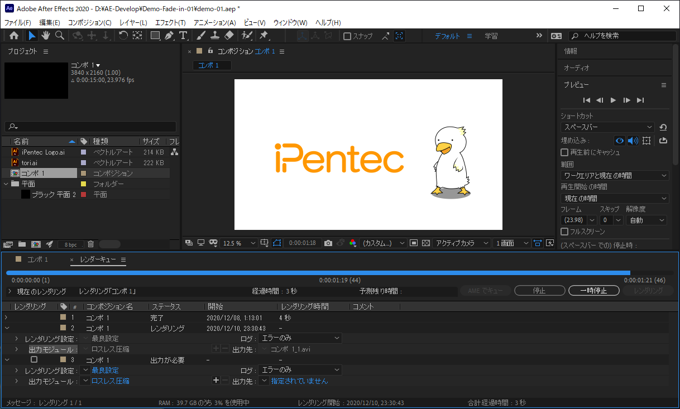Switch to the Comp 1 timeline tab
This screenshot has height=409, width=680.
tap(37, 259)
